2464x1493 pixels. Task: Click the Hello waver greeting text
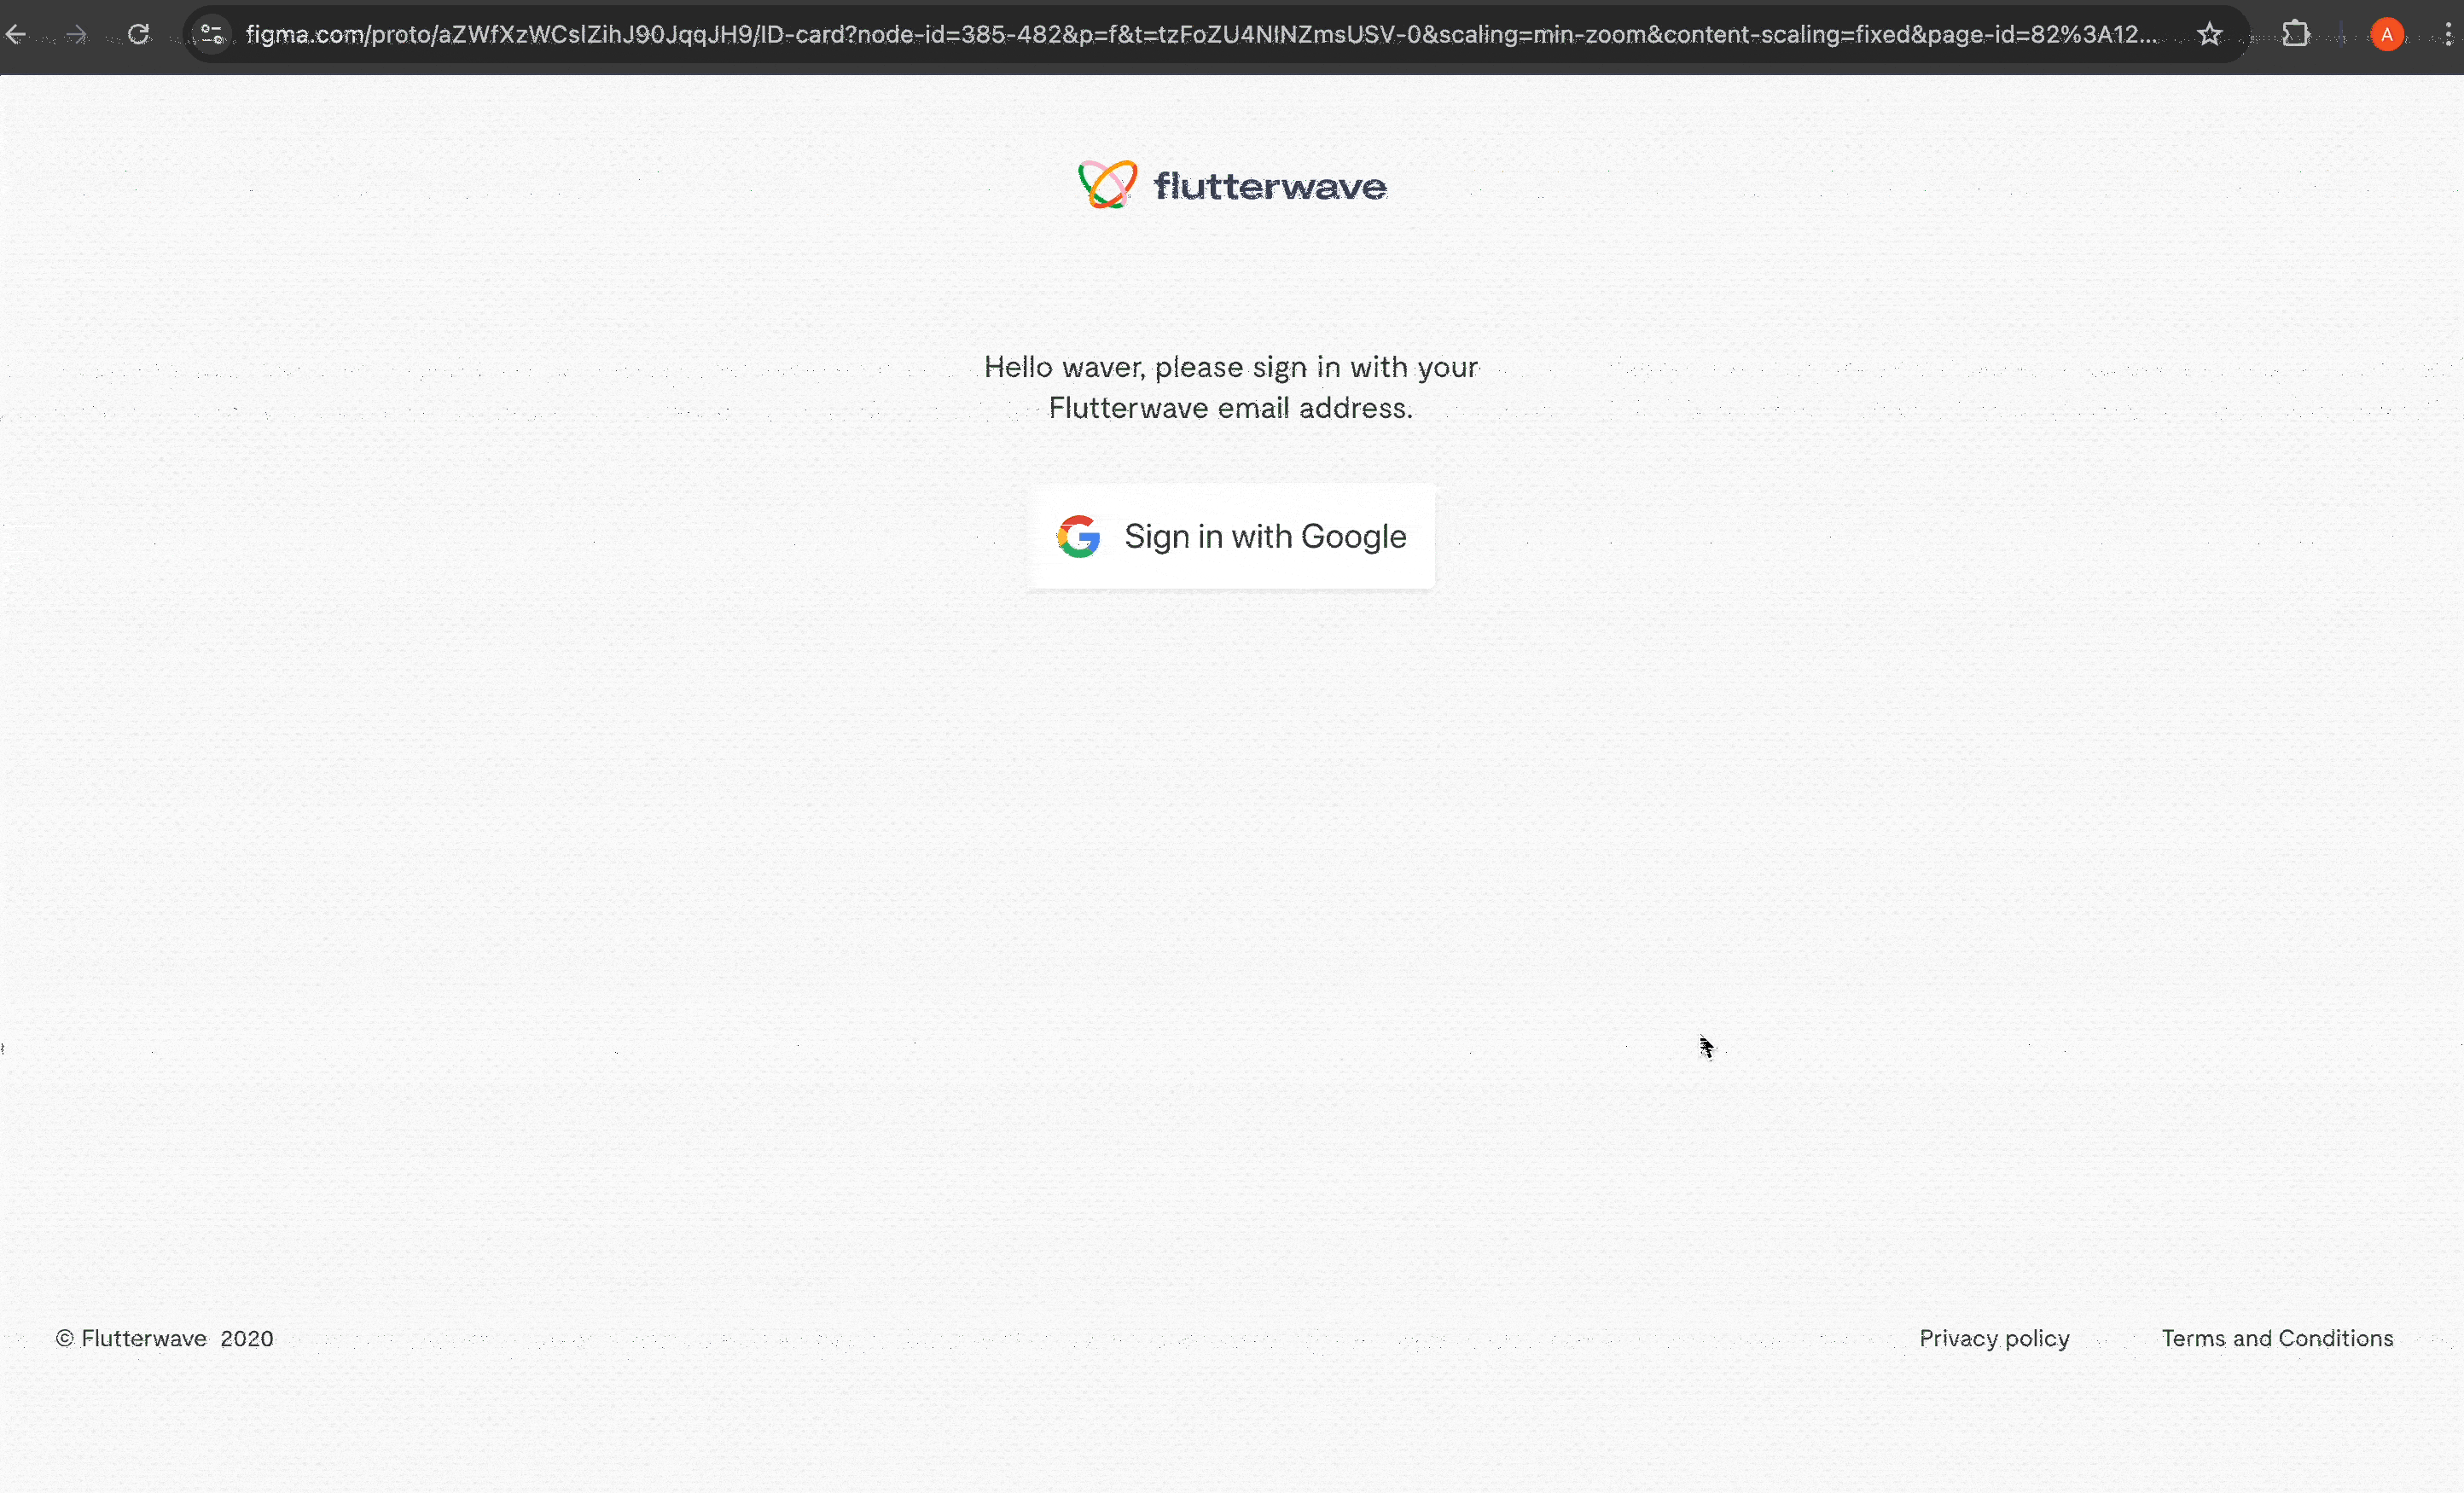[x=1231, y=387]
